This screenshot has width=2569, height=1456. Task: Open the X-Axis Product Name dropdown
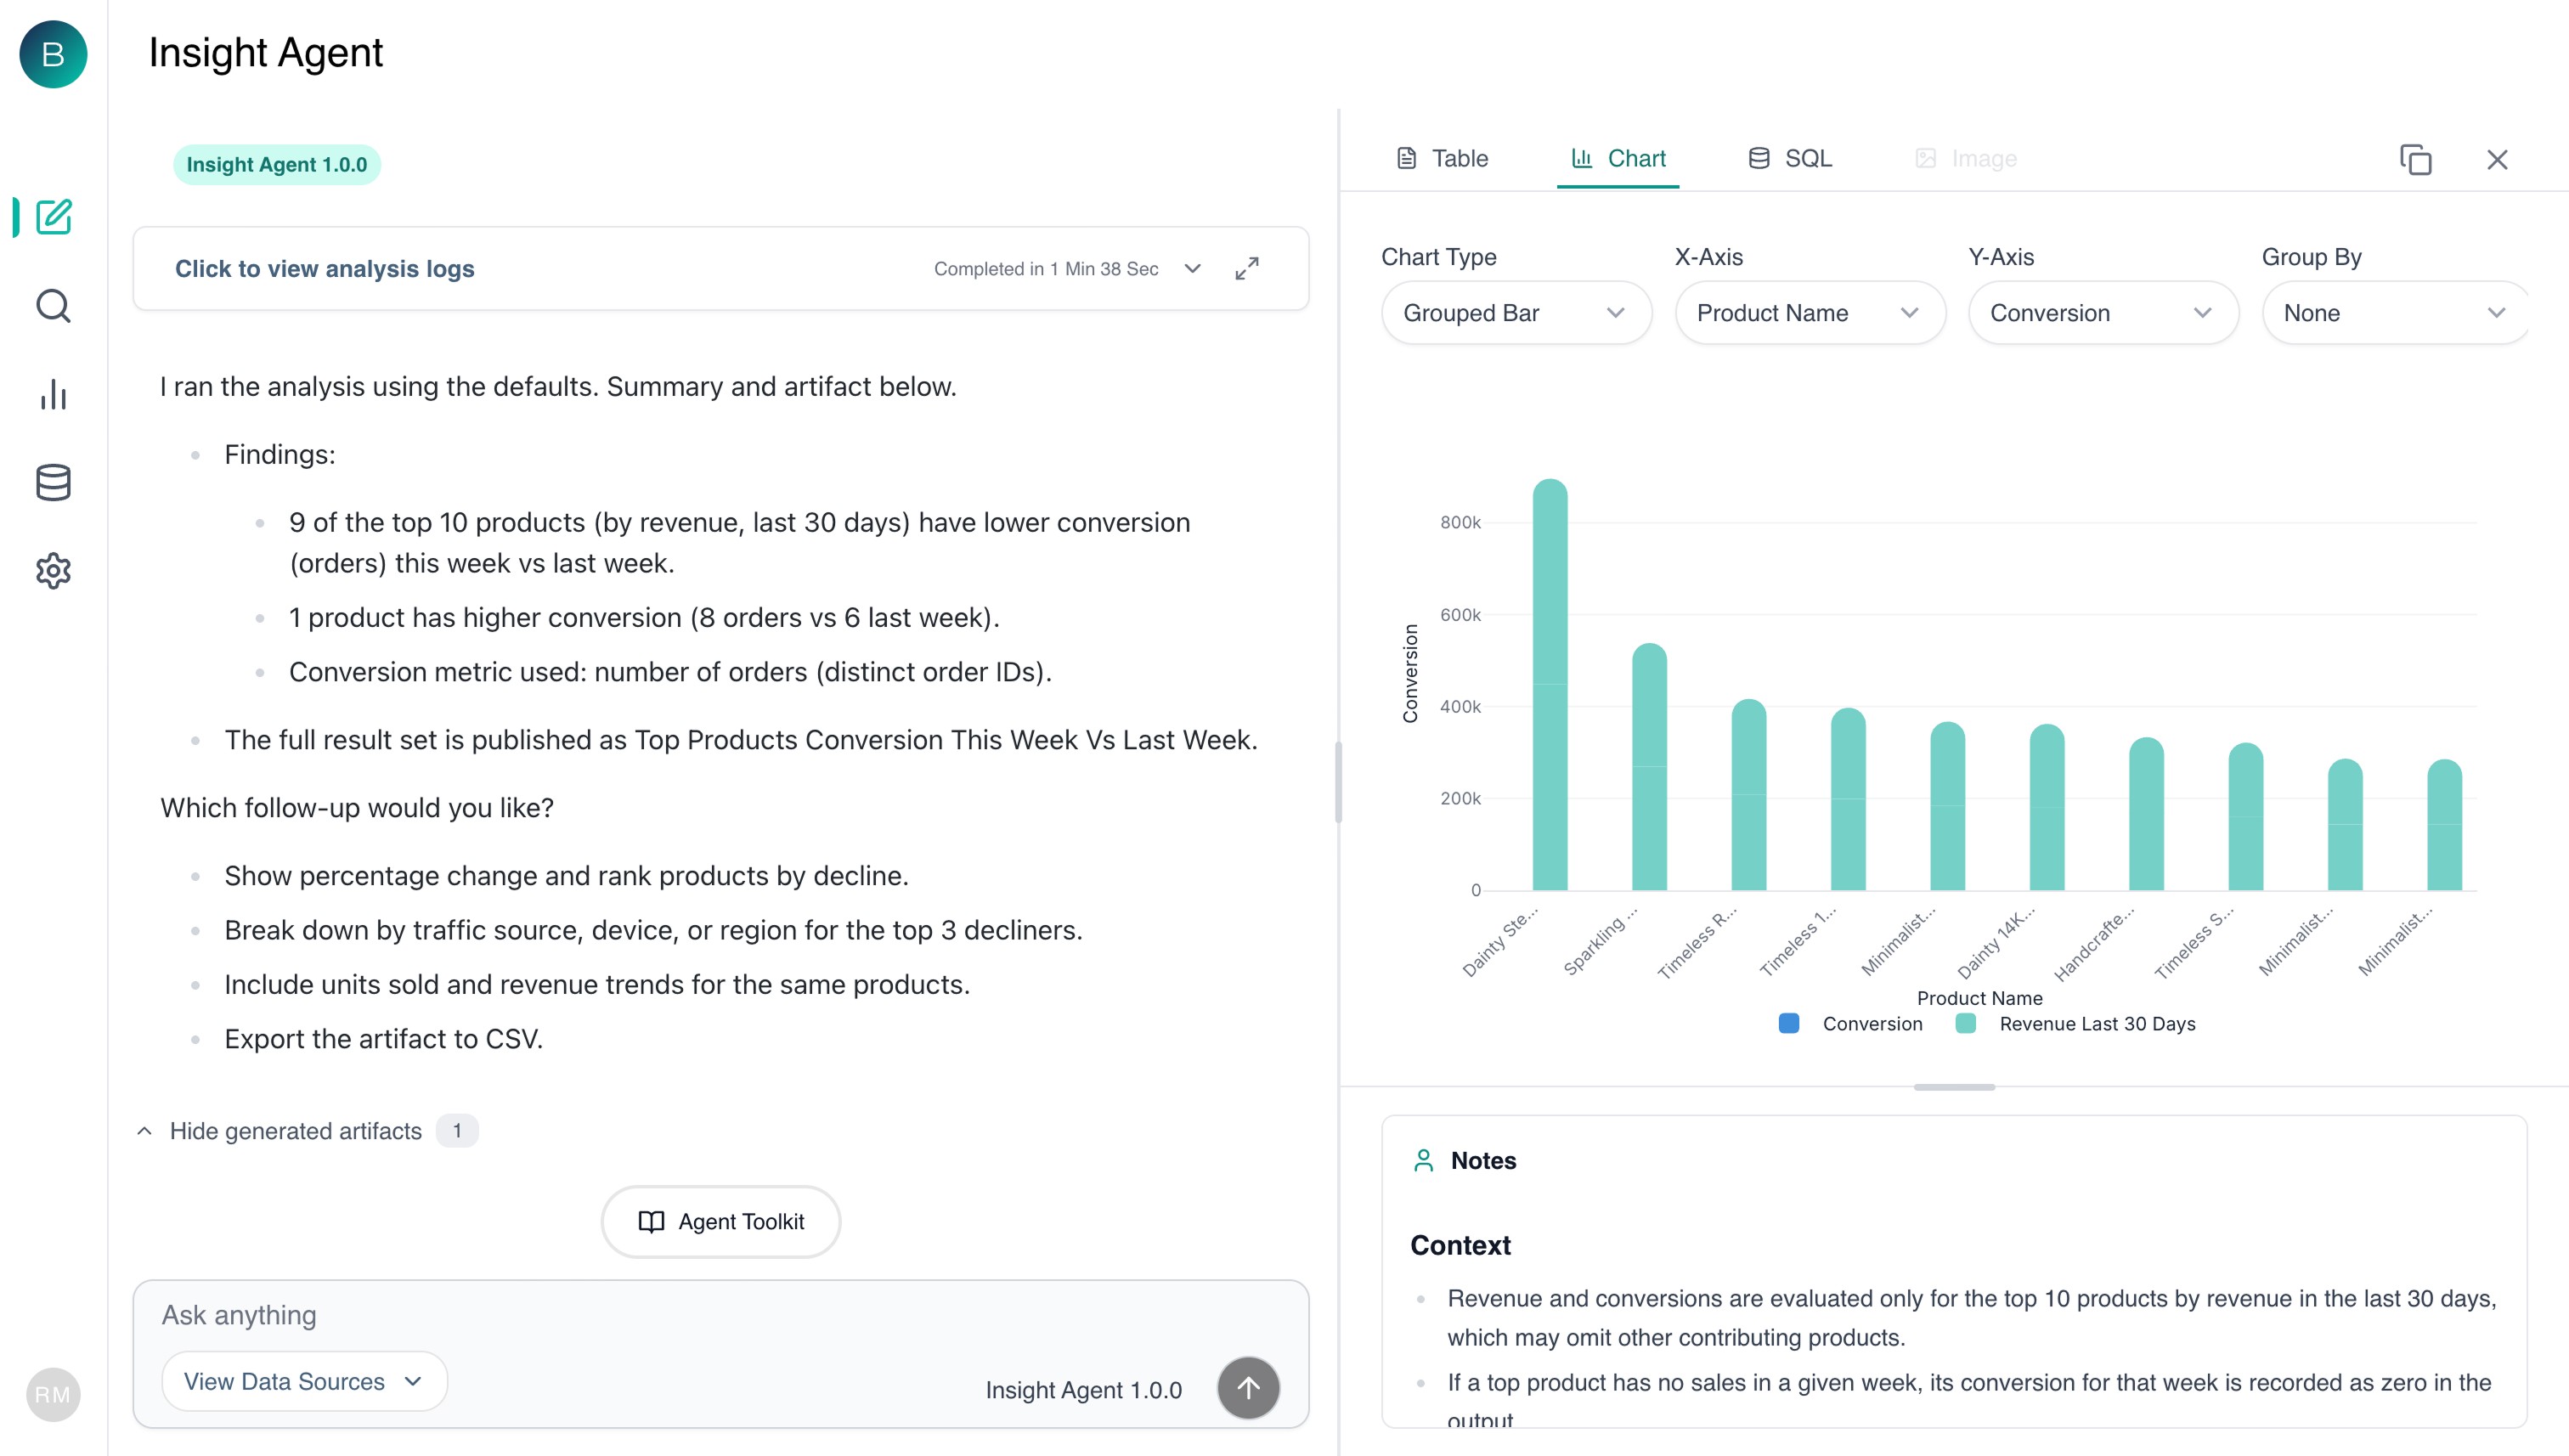tap(1808, 313)
